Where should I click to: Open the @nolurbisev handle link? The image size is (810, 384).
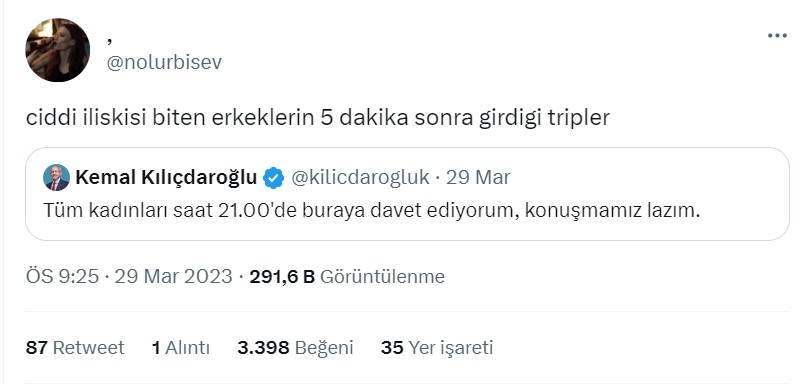click(x=164, y=63)
